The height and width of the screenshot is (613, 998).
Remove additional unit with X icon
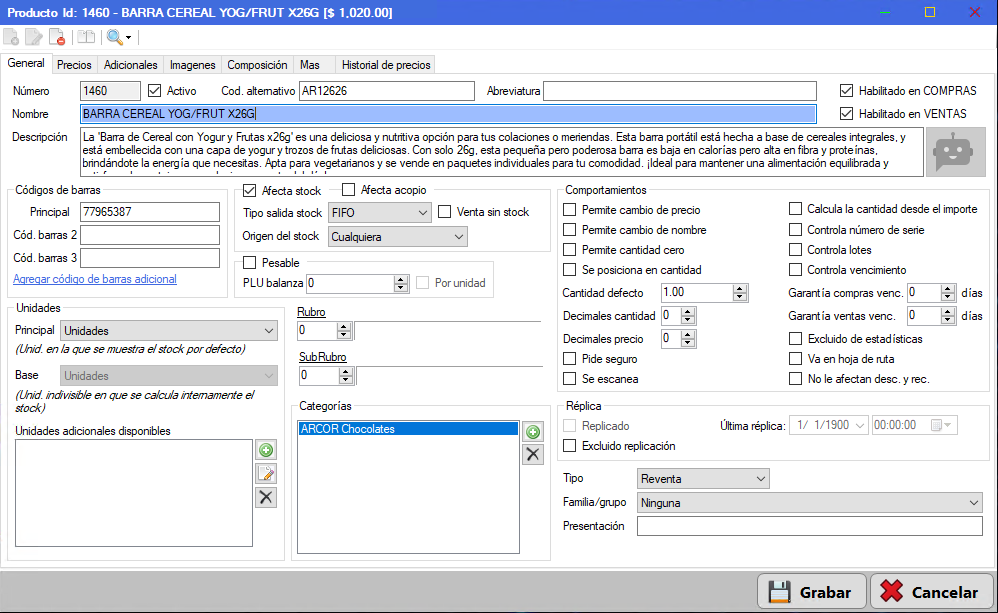(x=266, y=497)
